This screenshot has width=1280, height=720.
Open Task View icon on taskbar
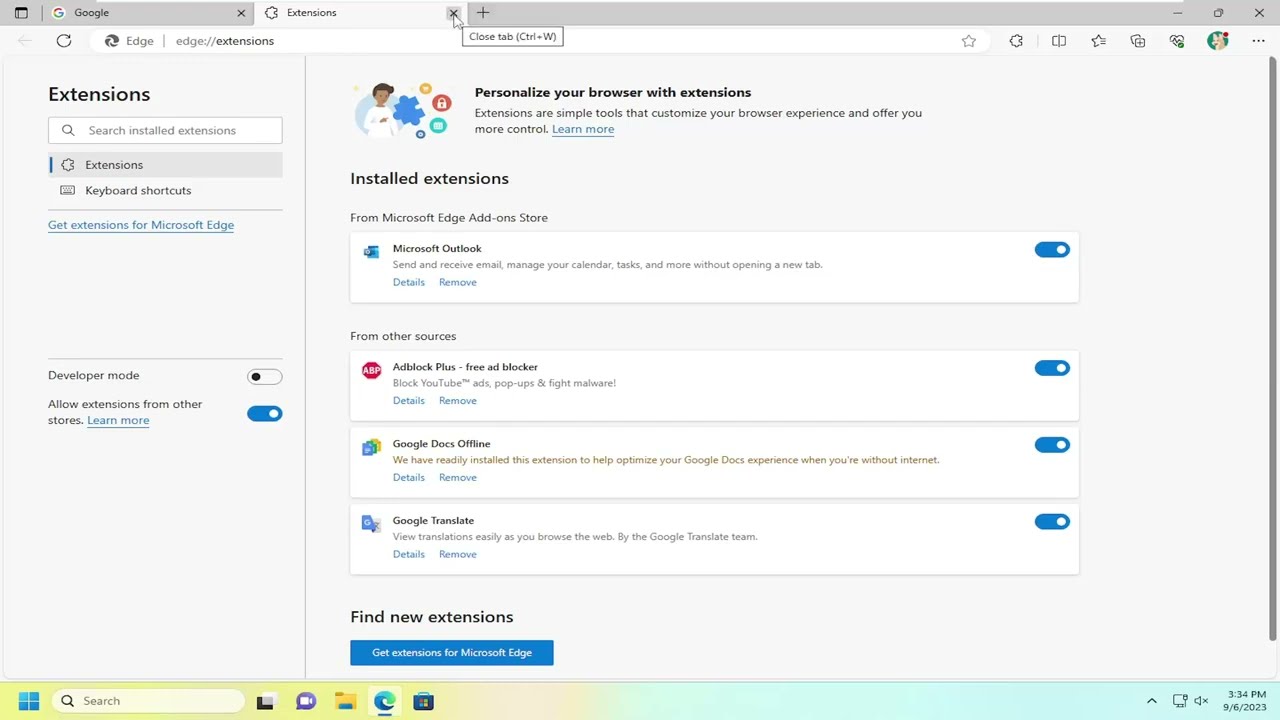[265, 702]
